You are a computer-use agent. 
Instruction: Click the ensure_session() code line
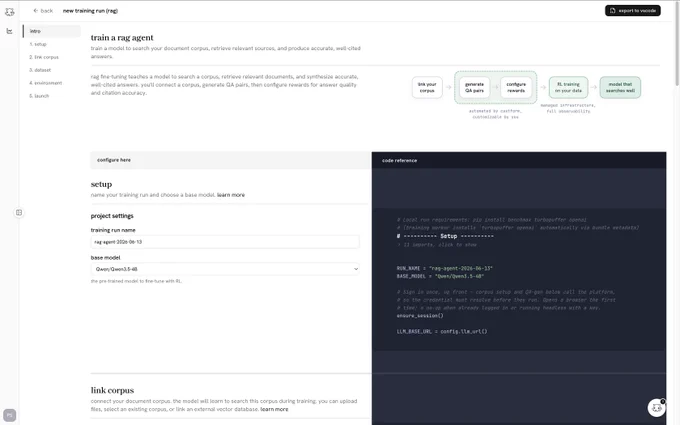(x=420, y=316)
